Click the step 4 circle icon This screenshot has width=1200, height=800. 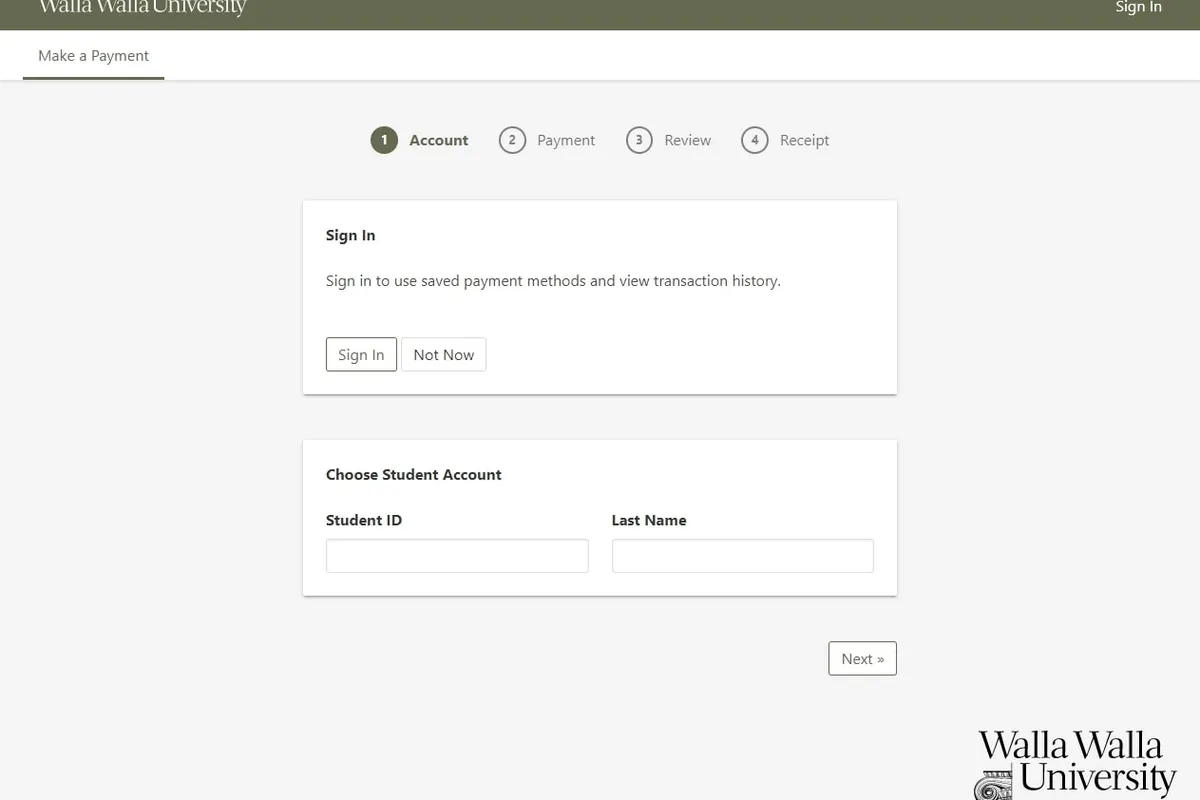(x=755, y=140)
